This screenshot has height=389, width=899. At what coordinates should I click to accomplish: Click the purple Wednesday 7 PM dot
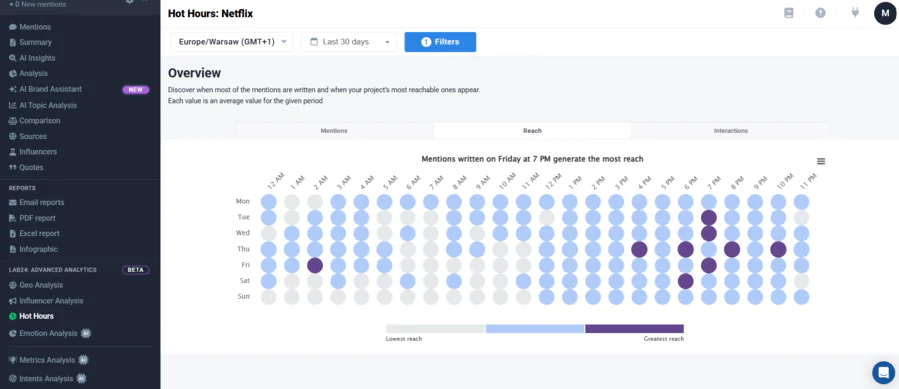click(x=709, y=234)
